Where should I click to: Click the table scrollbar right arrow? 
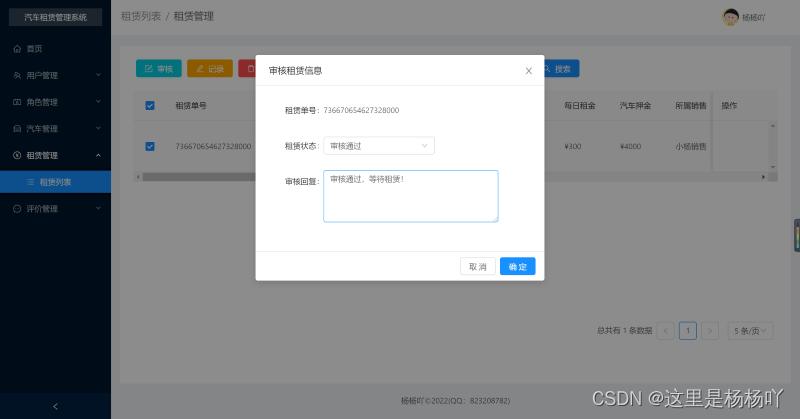click(x=763, y=177)
